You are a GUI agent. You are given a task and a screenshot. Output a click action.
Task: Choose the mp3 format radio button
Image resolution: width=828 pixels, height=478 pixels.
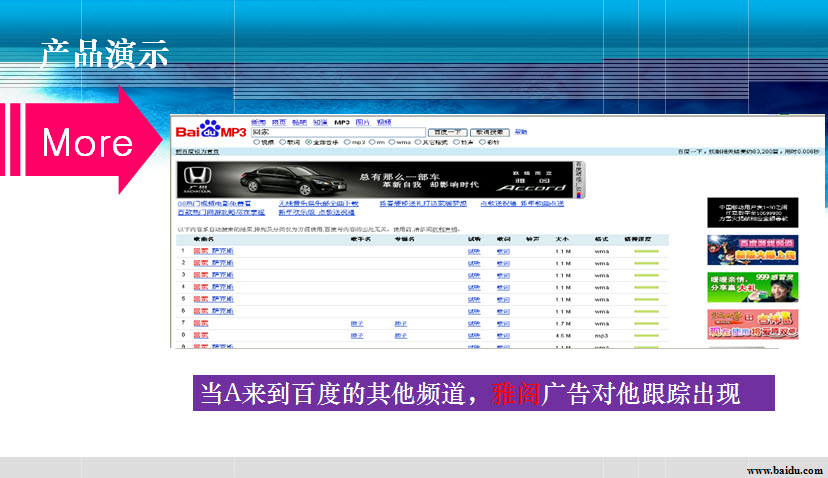pos(347,142)
